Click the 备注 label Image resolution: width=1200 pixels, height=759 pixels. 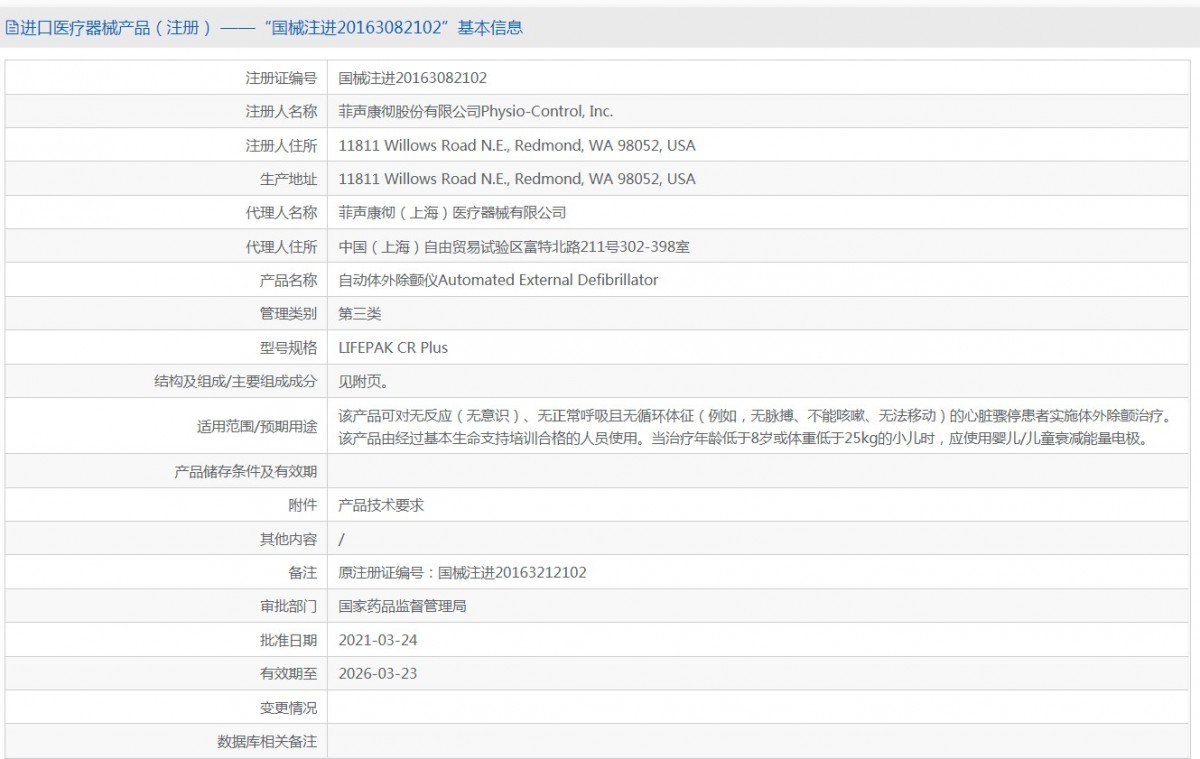click(303, 573)
